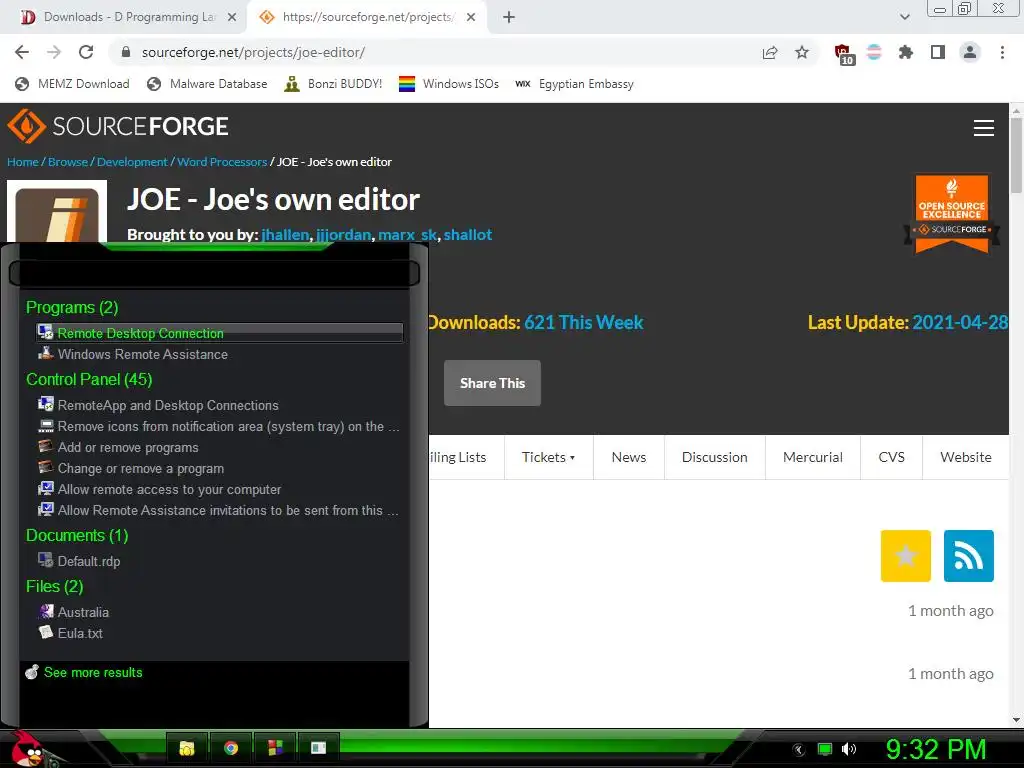This screenshot has width=1024, height=768.
Task: Open the marx_sk author link
Action: click(408, 235)
